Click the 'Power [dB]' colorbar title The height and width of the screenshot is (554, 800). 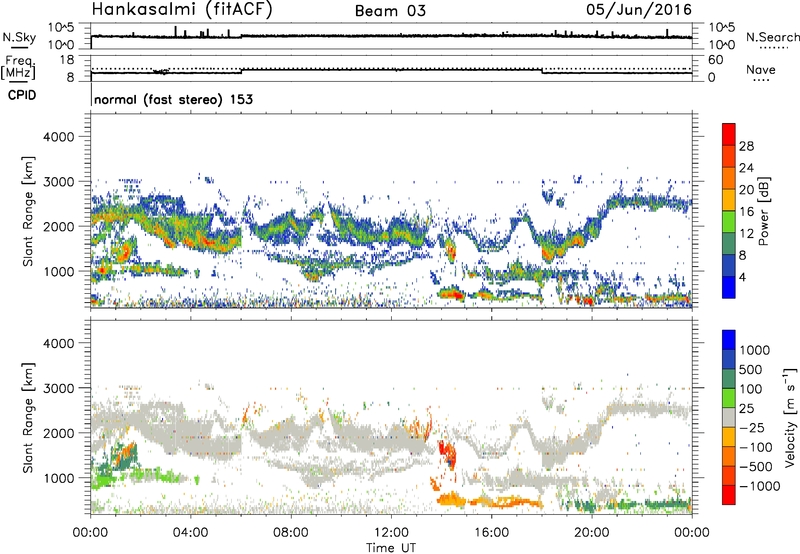pyautogui.click(x=763, y=211)
